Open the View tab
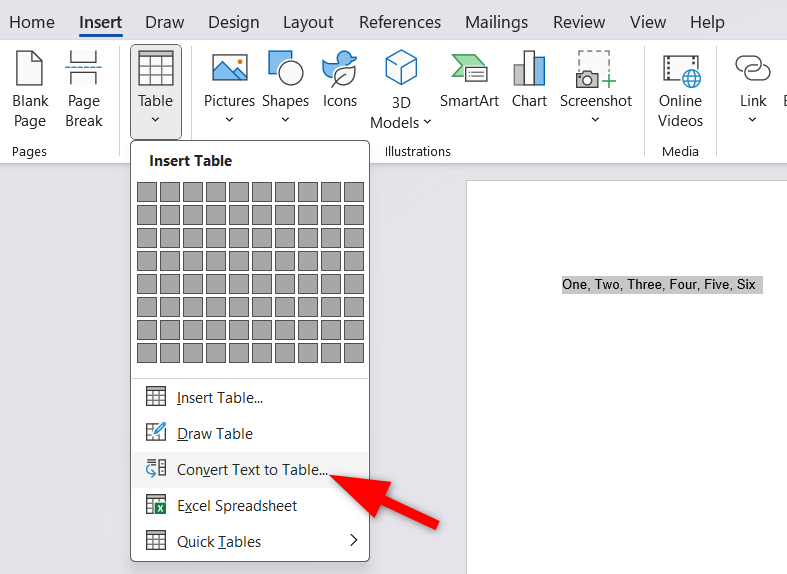Screen dimensions: 787x574 (x=648, y=22)
